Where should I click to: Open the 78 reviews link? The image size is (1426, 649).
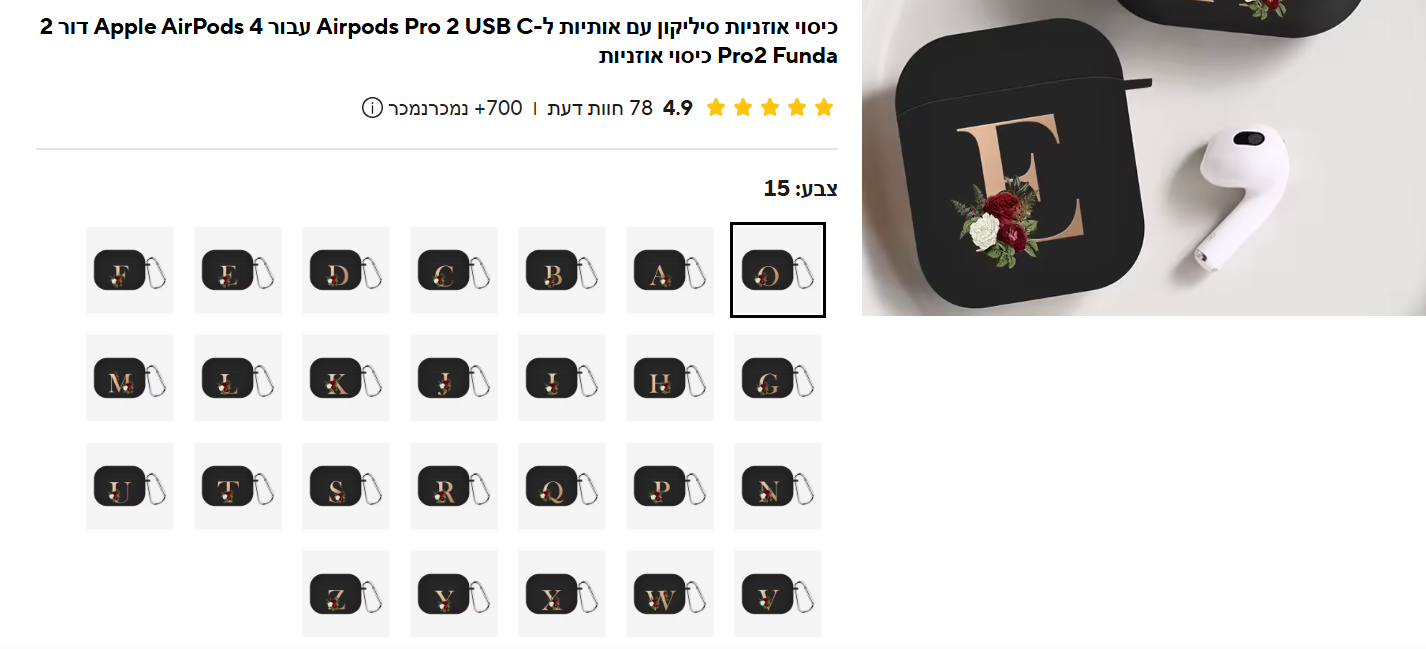[600, 108]
